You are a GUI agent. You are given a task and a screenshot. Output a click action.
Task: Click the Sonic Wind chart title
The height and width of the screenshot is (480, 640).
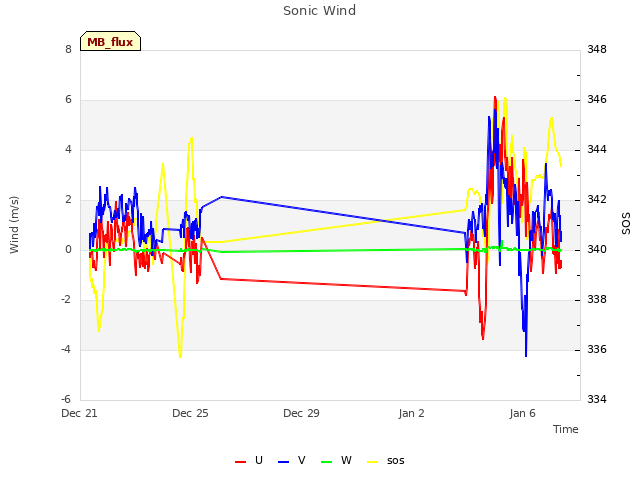320,11
